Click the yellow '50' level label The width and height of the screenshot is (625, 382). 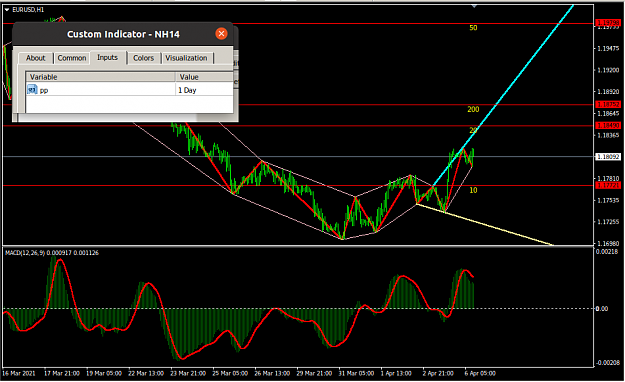473,28
